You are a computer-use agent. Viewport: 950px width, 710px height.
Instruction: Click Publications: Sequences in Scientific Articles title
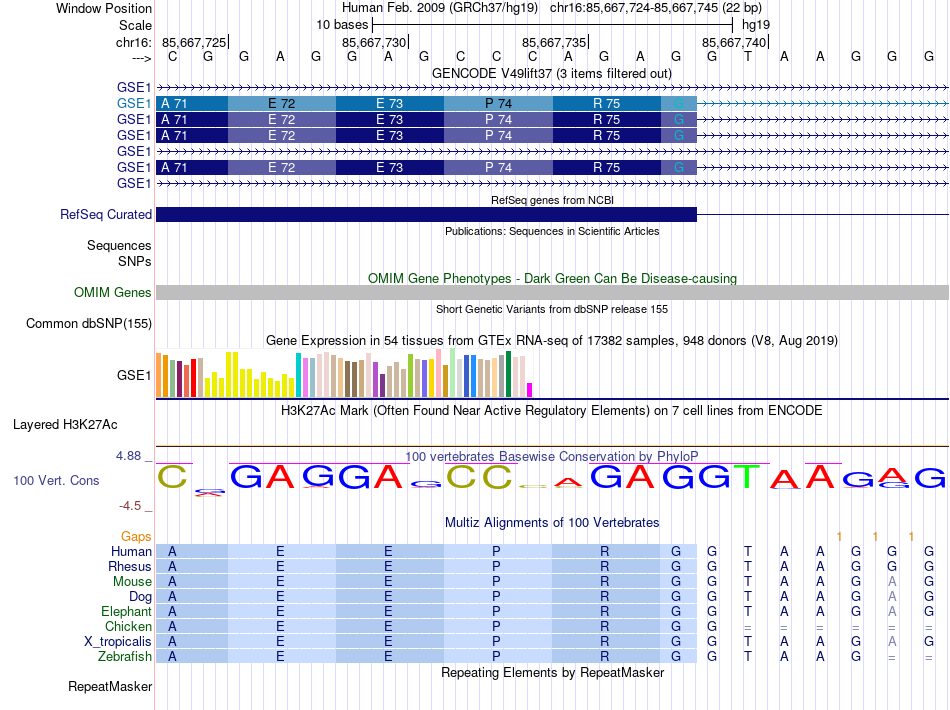pyautogui.click(x=552, y=231)
